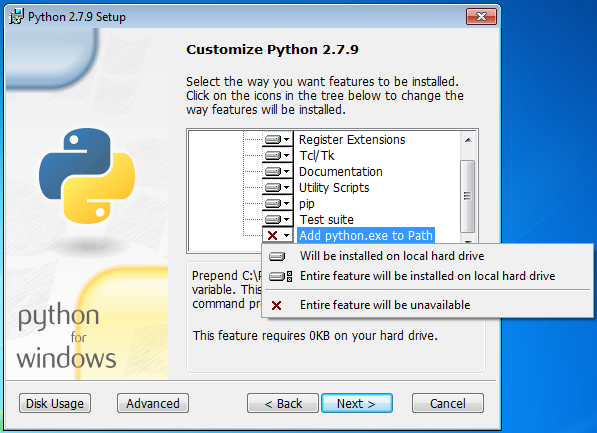
Task: Choose 'Will be installed on local hard drive'
Action: 427,256
